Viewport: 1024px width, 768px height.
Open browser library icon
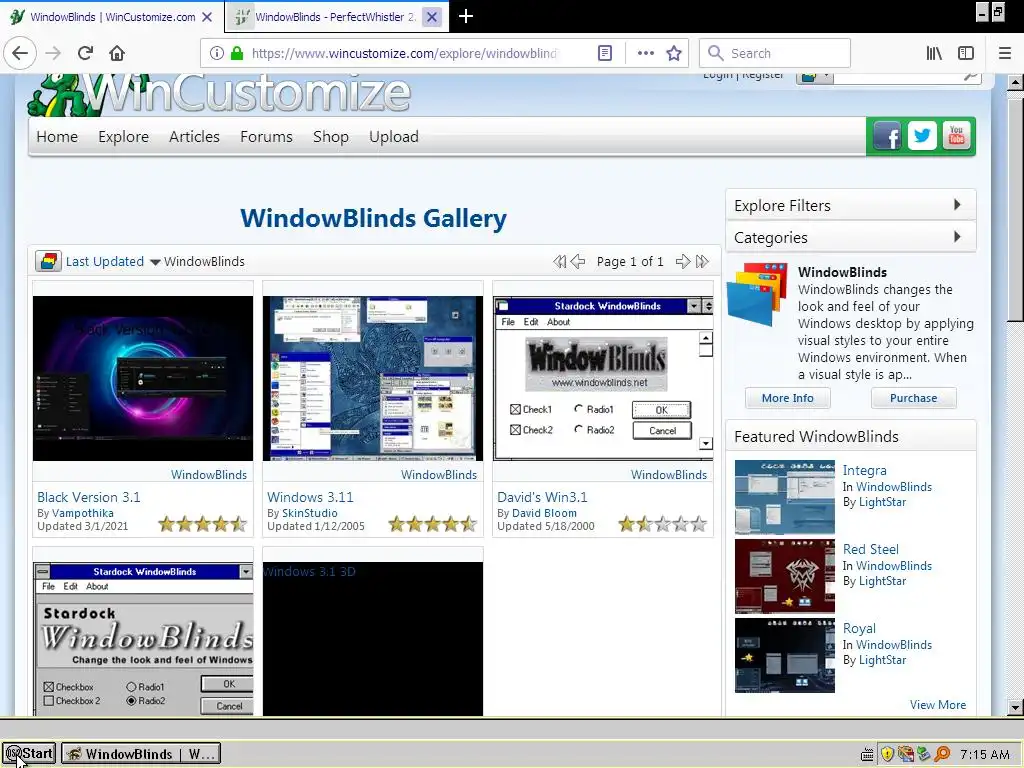coord(934,53)
